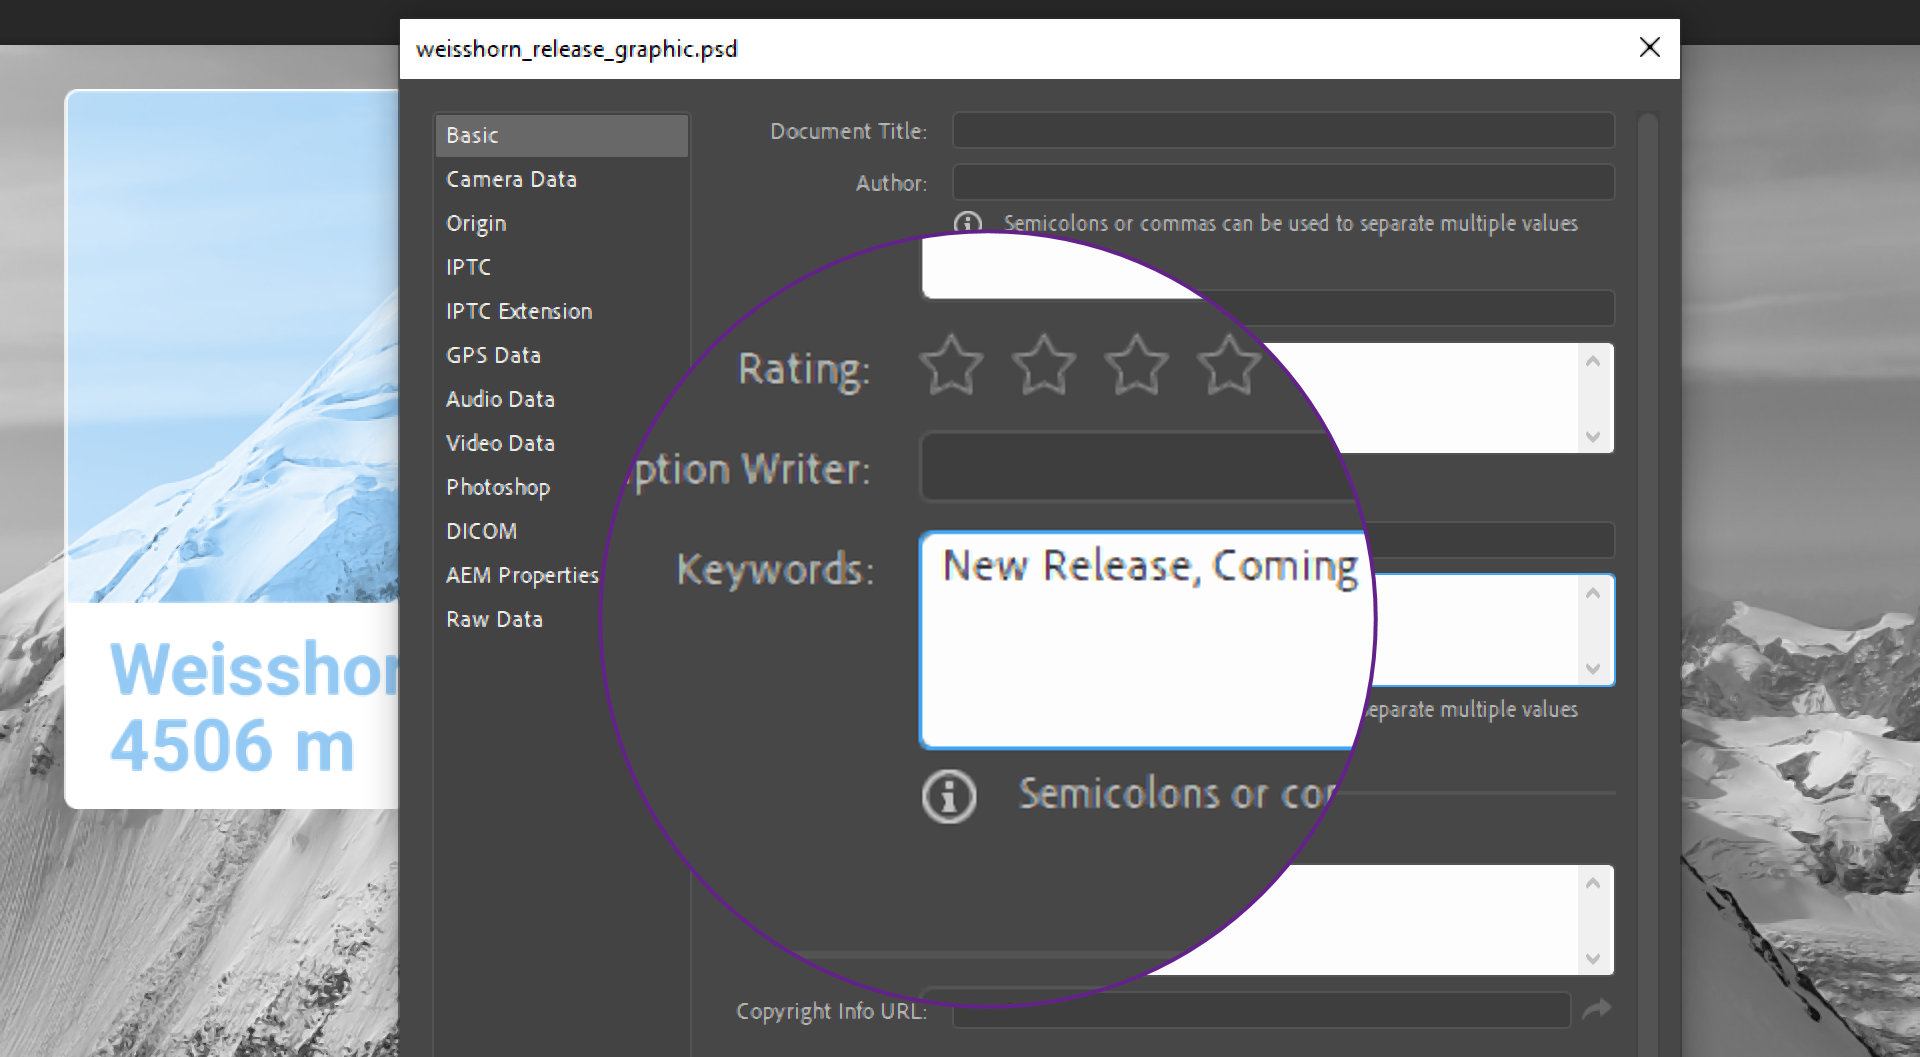Switch to GPS Data category

point(493,355)
